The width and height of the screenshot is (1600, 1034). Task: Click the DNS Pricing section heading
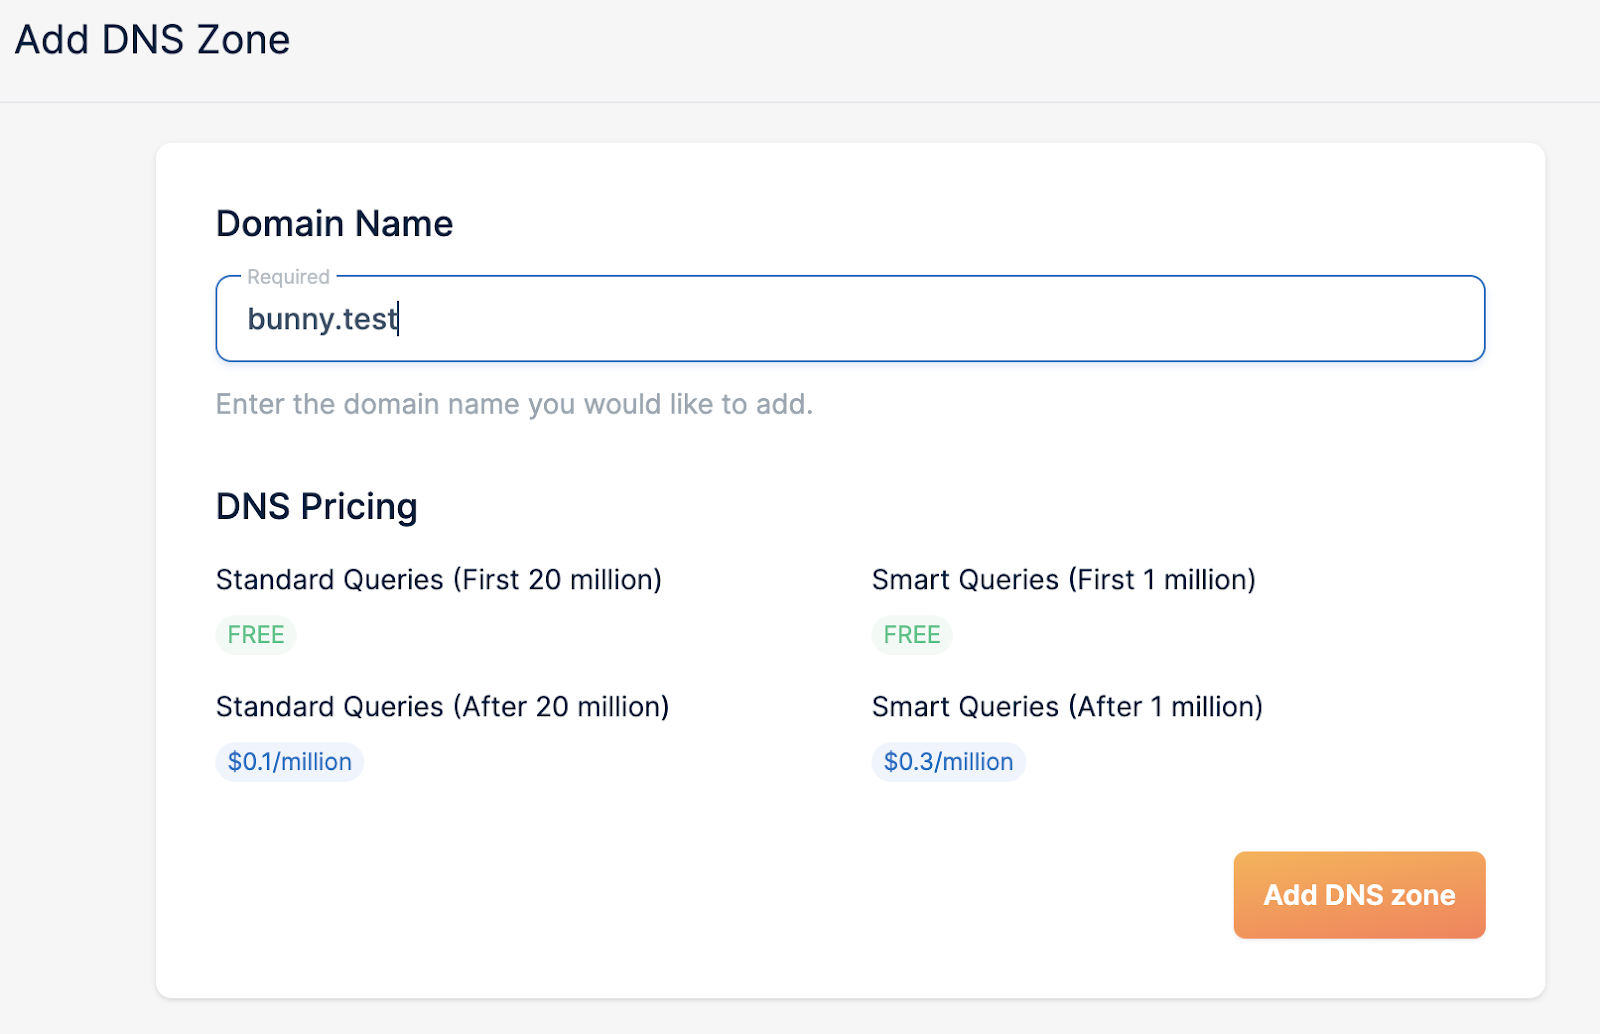(x=316, y=506)
